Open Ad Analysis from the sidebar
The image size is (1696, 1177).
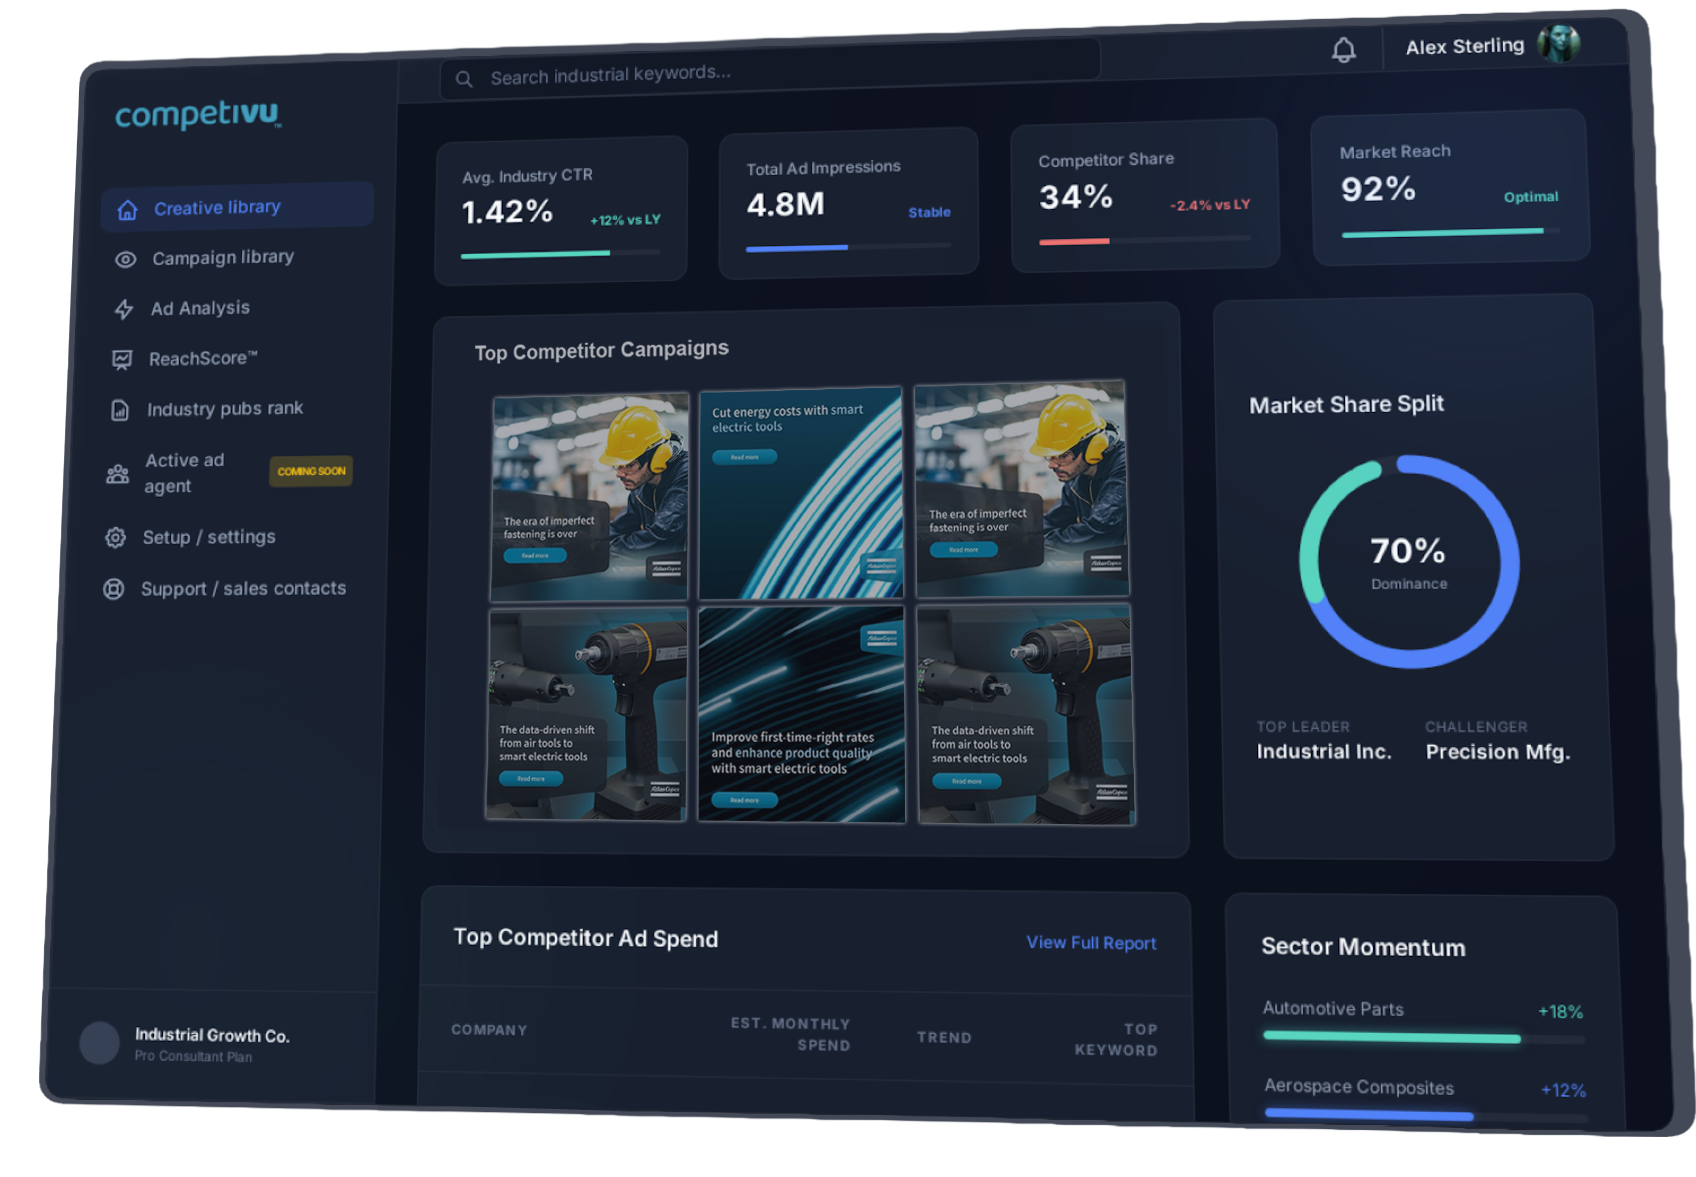point(201,308)
